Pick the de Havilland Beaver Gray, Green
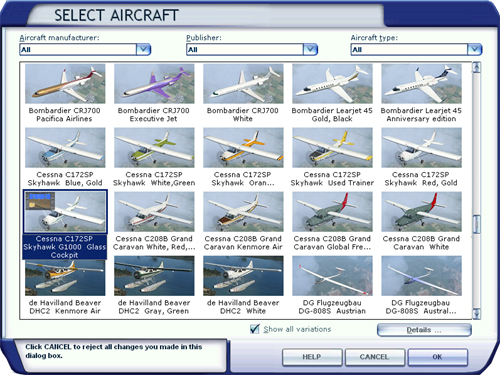Viewport: 500px width, 375px height. coord(154,276)
